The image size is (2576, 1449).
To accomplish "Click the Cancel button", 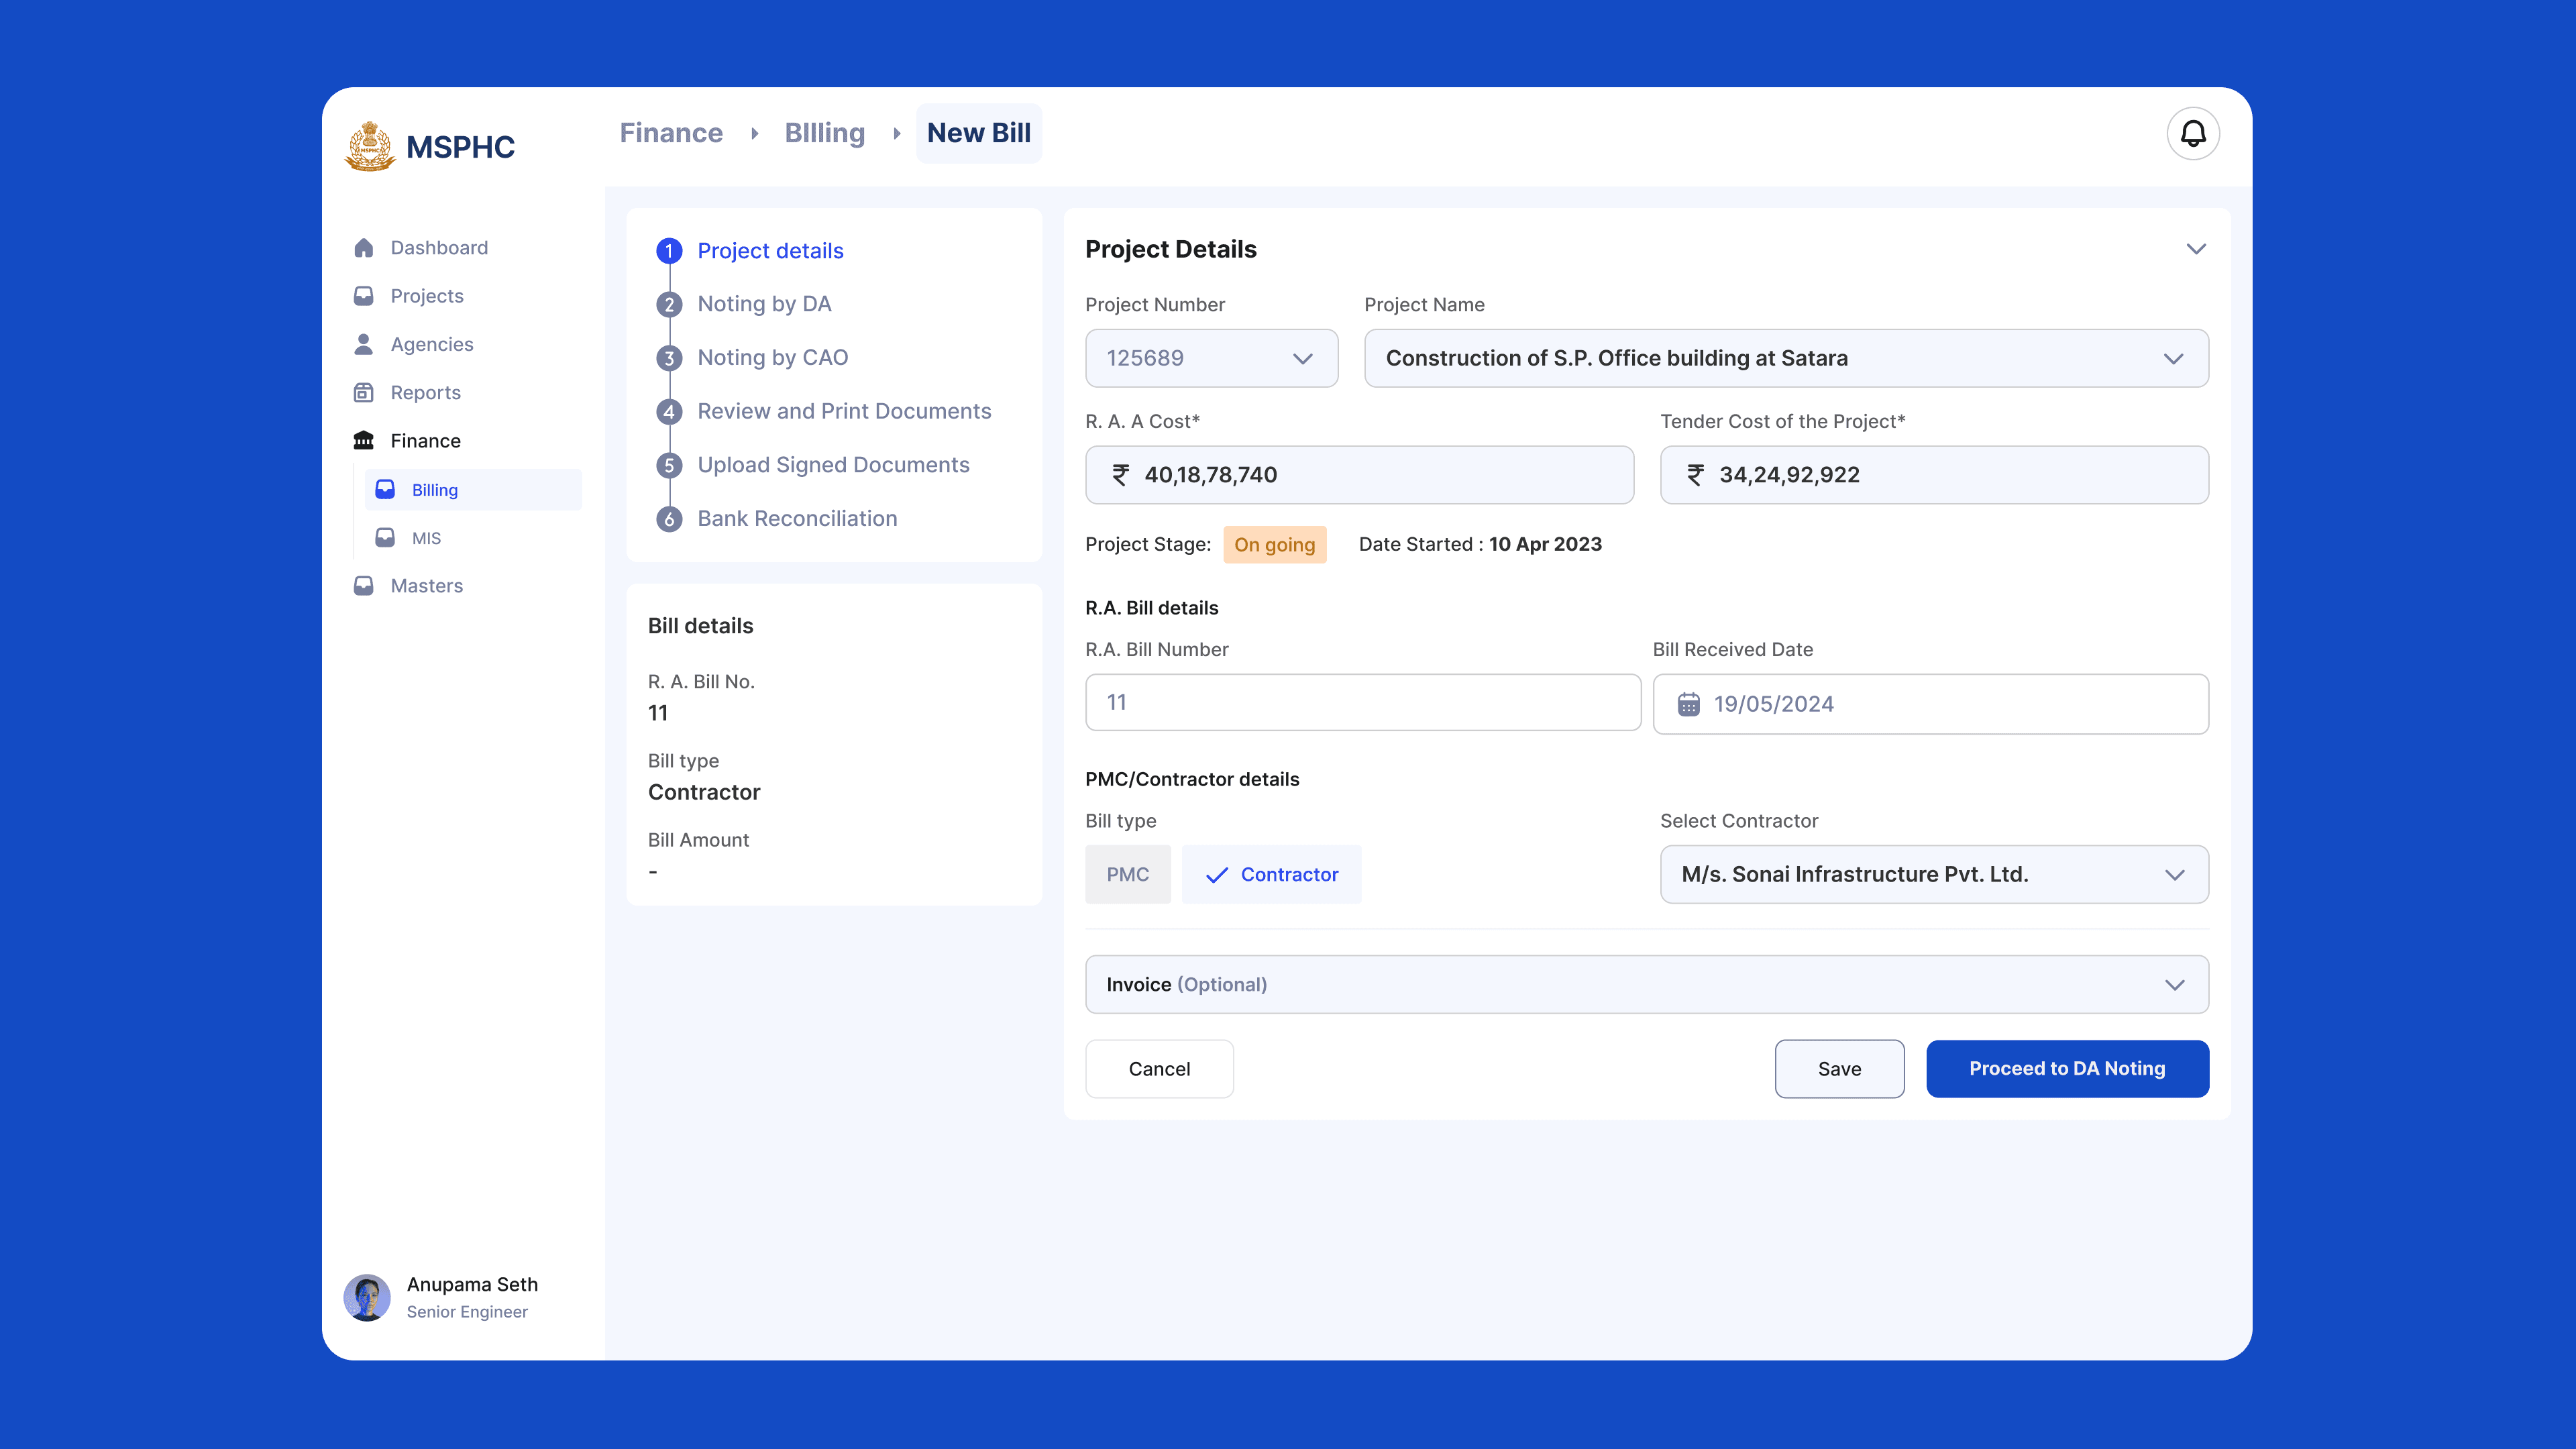I will [x=1159, y=1068].
